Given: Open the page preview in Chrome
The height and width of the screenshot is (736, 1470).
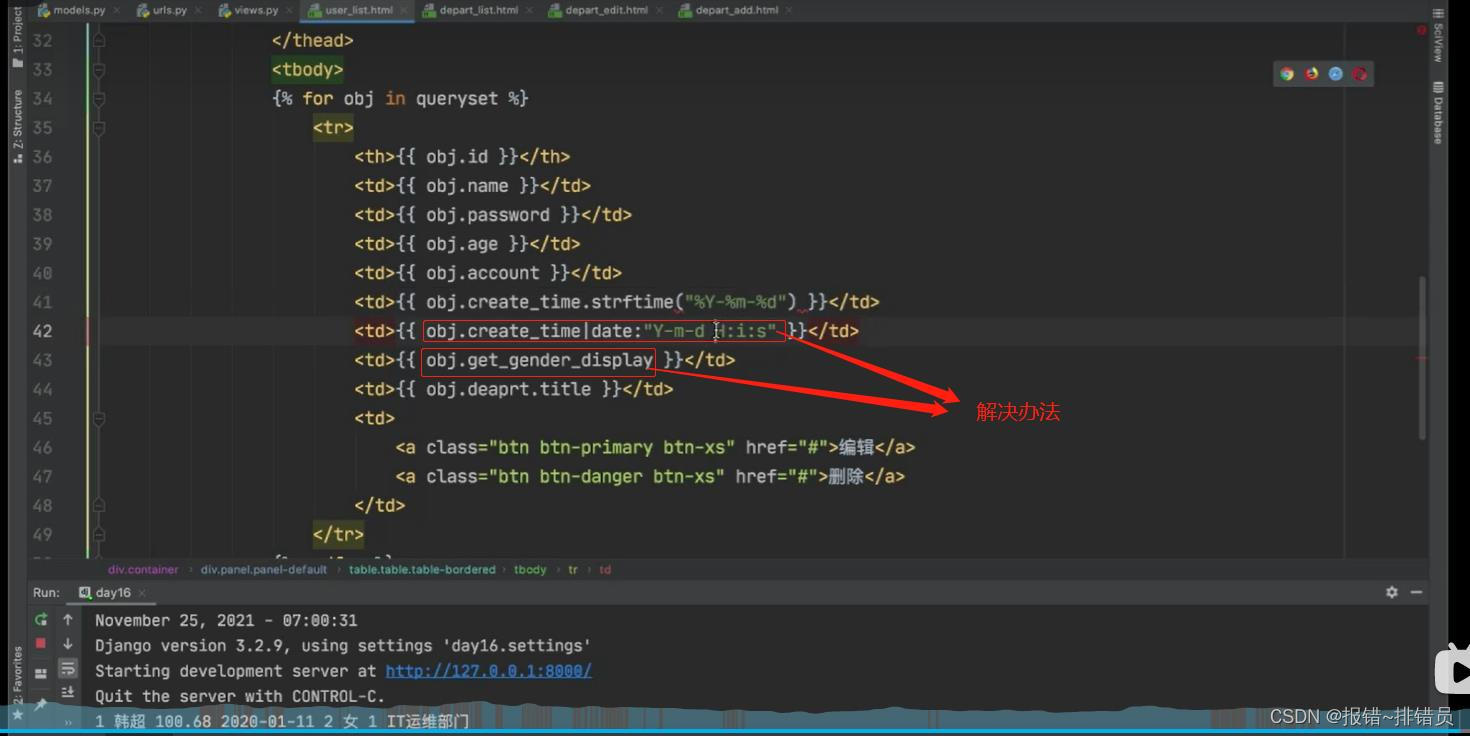Looking at the screenshot, I should coord(1287,73).
